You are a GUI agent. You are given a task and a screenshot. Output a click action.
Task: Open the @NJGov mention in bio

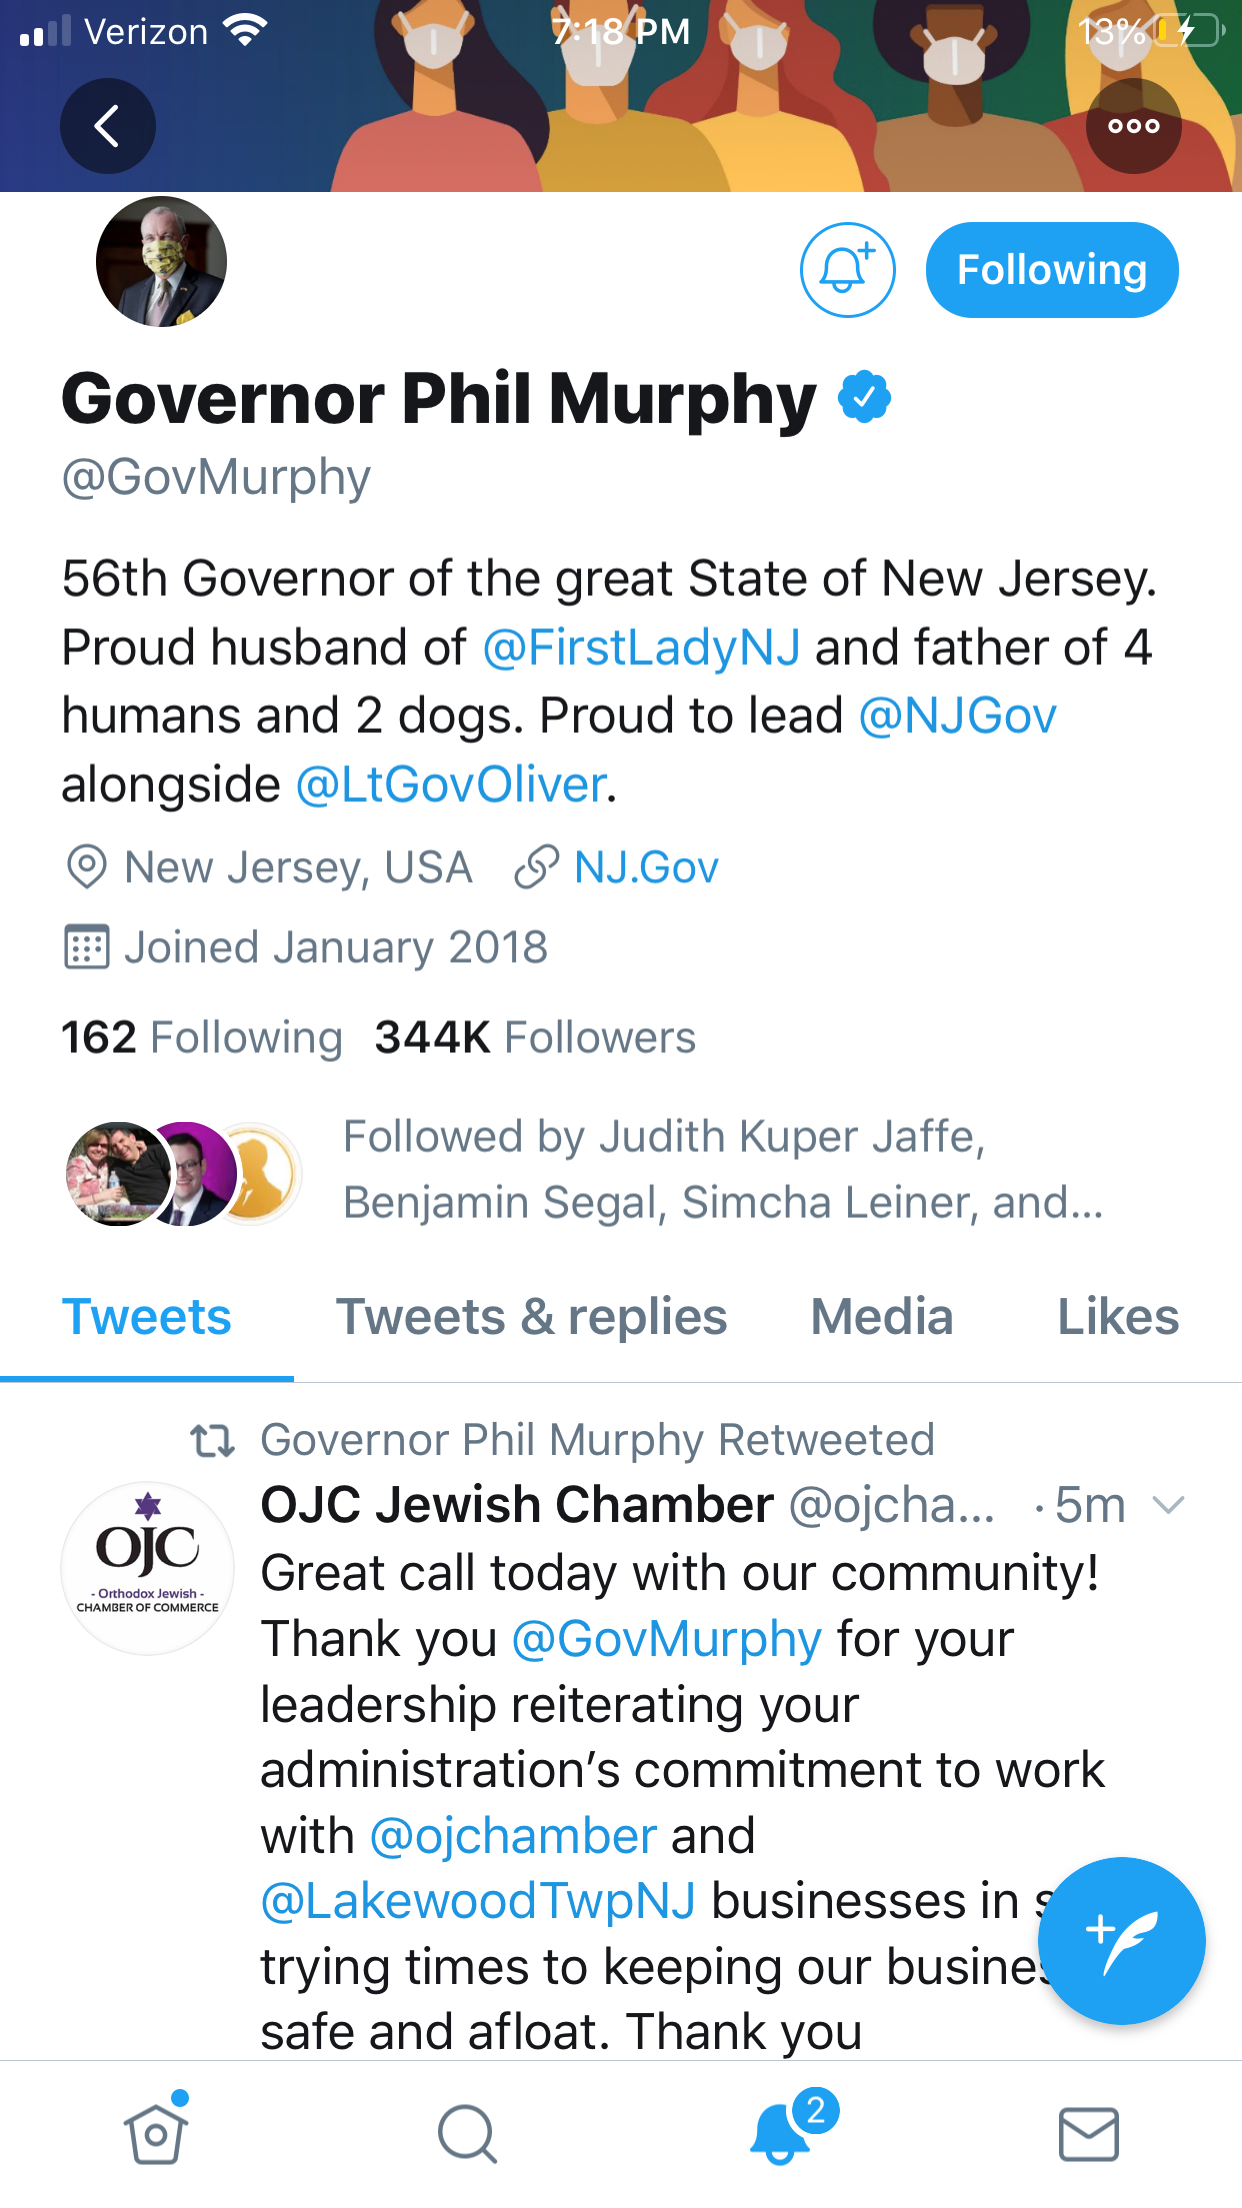[x=957, y=716]
